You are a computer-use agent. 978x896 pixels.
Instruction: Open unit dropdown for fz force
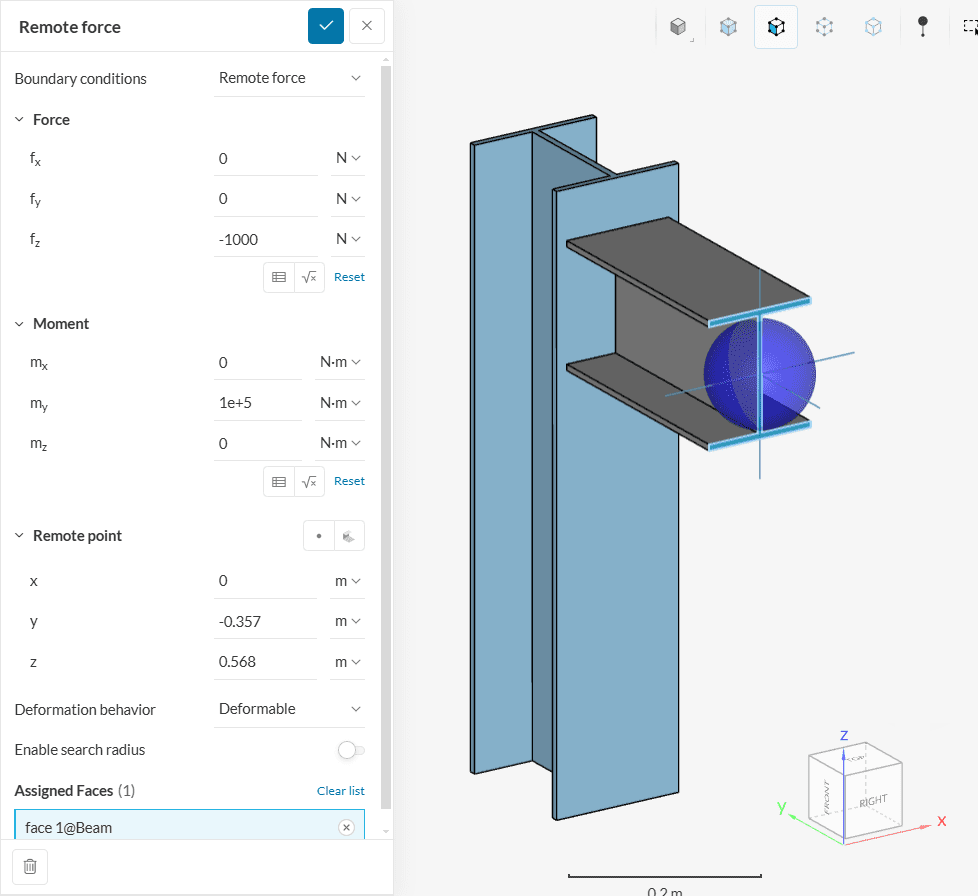point(348,239)
